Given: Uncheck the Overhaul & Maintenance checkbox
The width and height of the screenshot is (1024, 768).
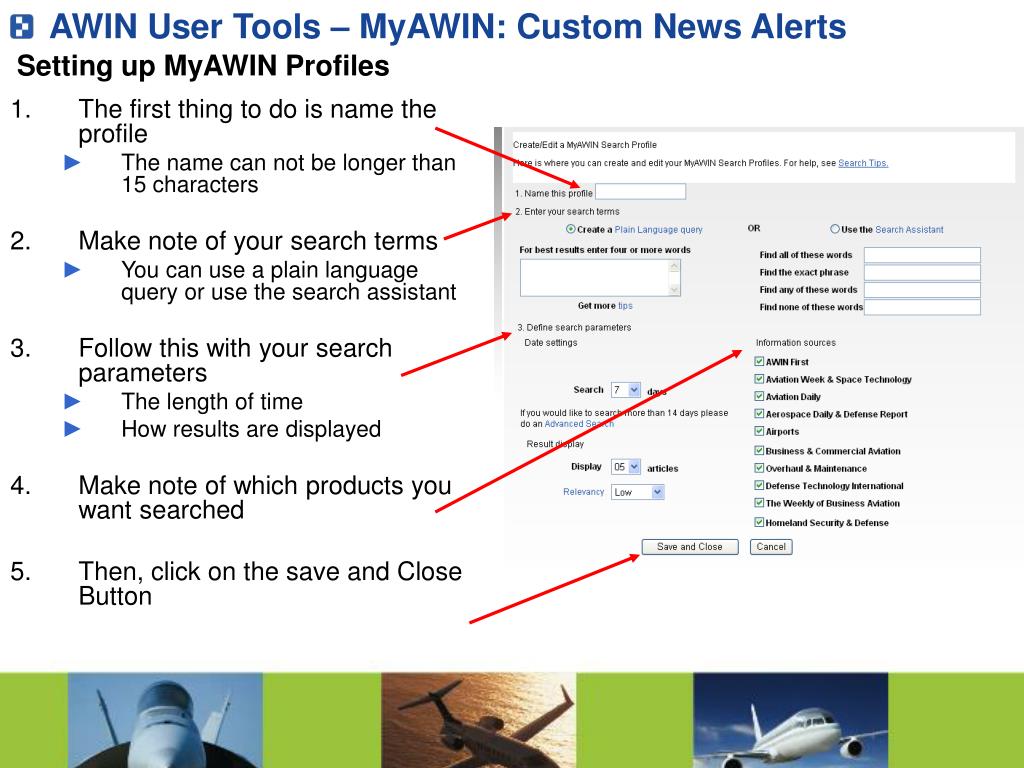Looking at the screenshot, I should coord(759,468).
